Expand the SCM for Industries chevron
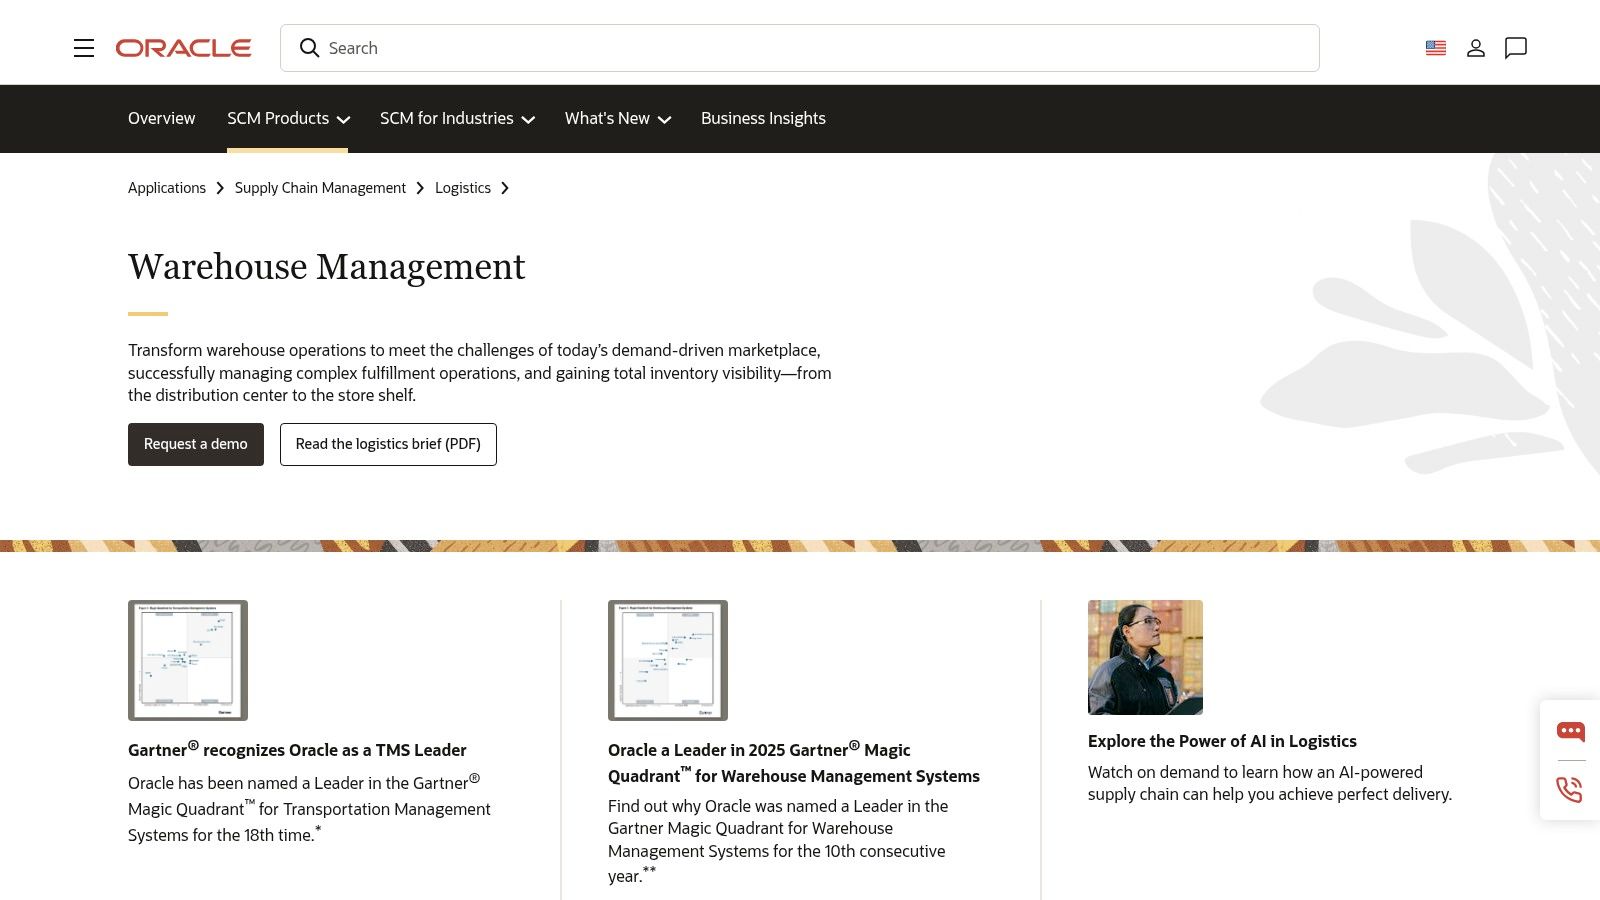 pos(528,120)
